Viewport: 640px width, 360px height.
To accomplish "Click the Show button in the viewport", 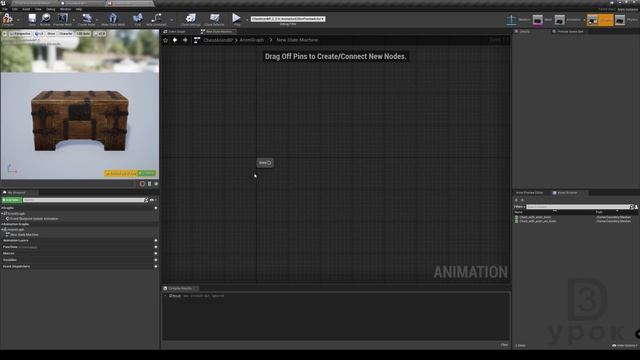I will (51, 34).
